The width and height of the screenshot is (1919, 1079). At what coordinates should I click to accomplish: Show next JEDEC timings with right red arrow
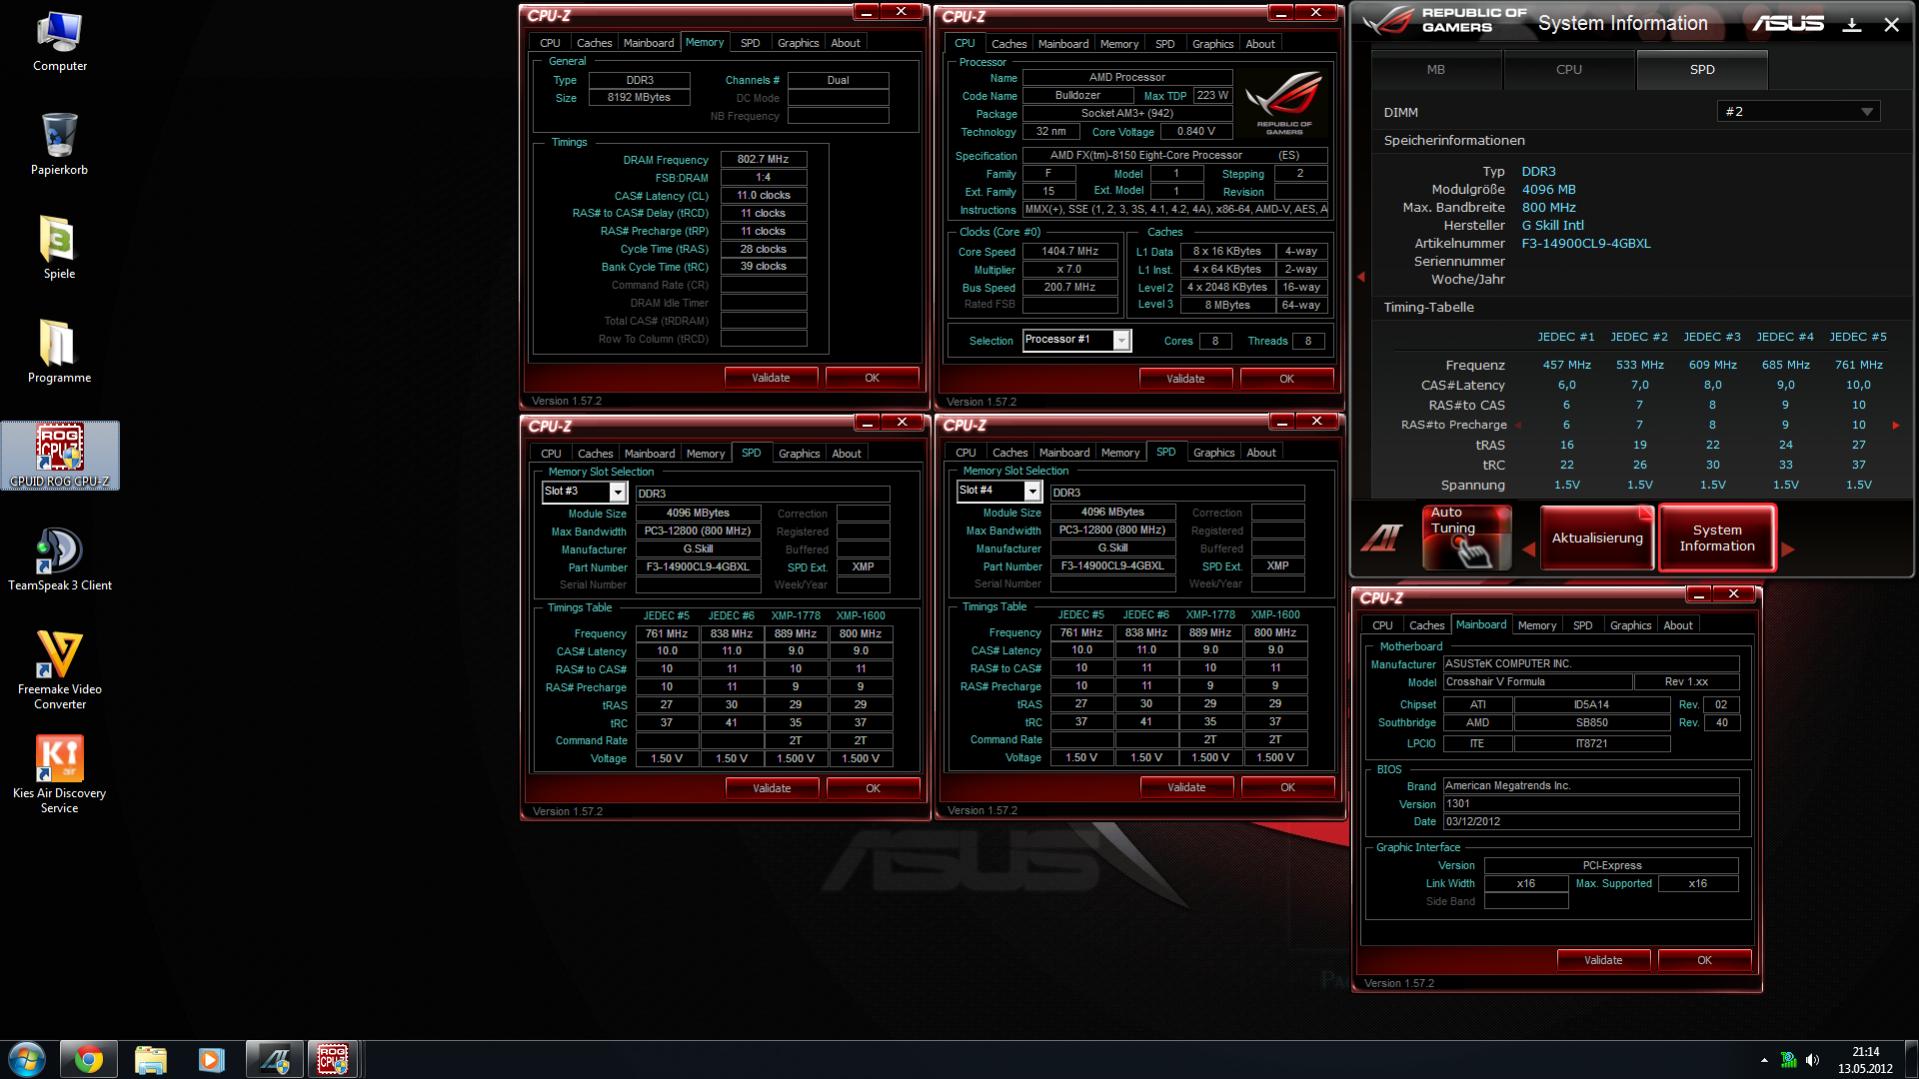pos(1896,426)
